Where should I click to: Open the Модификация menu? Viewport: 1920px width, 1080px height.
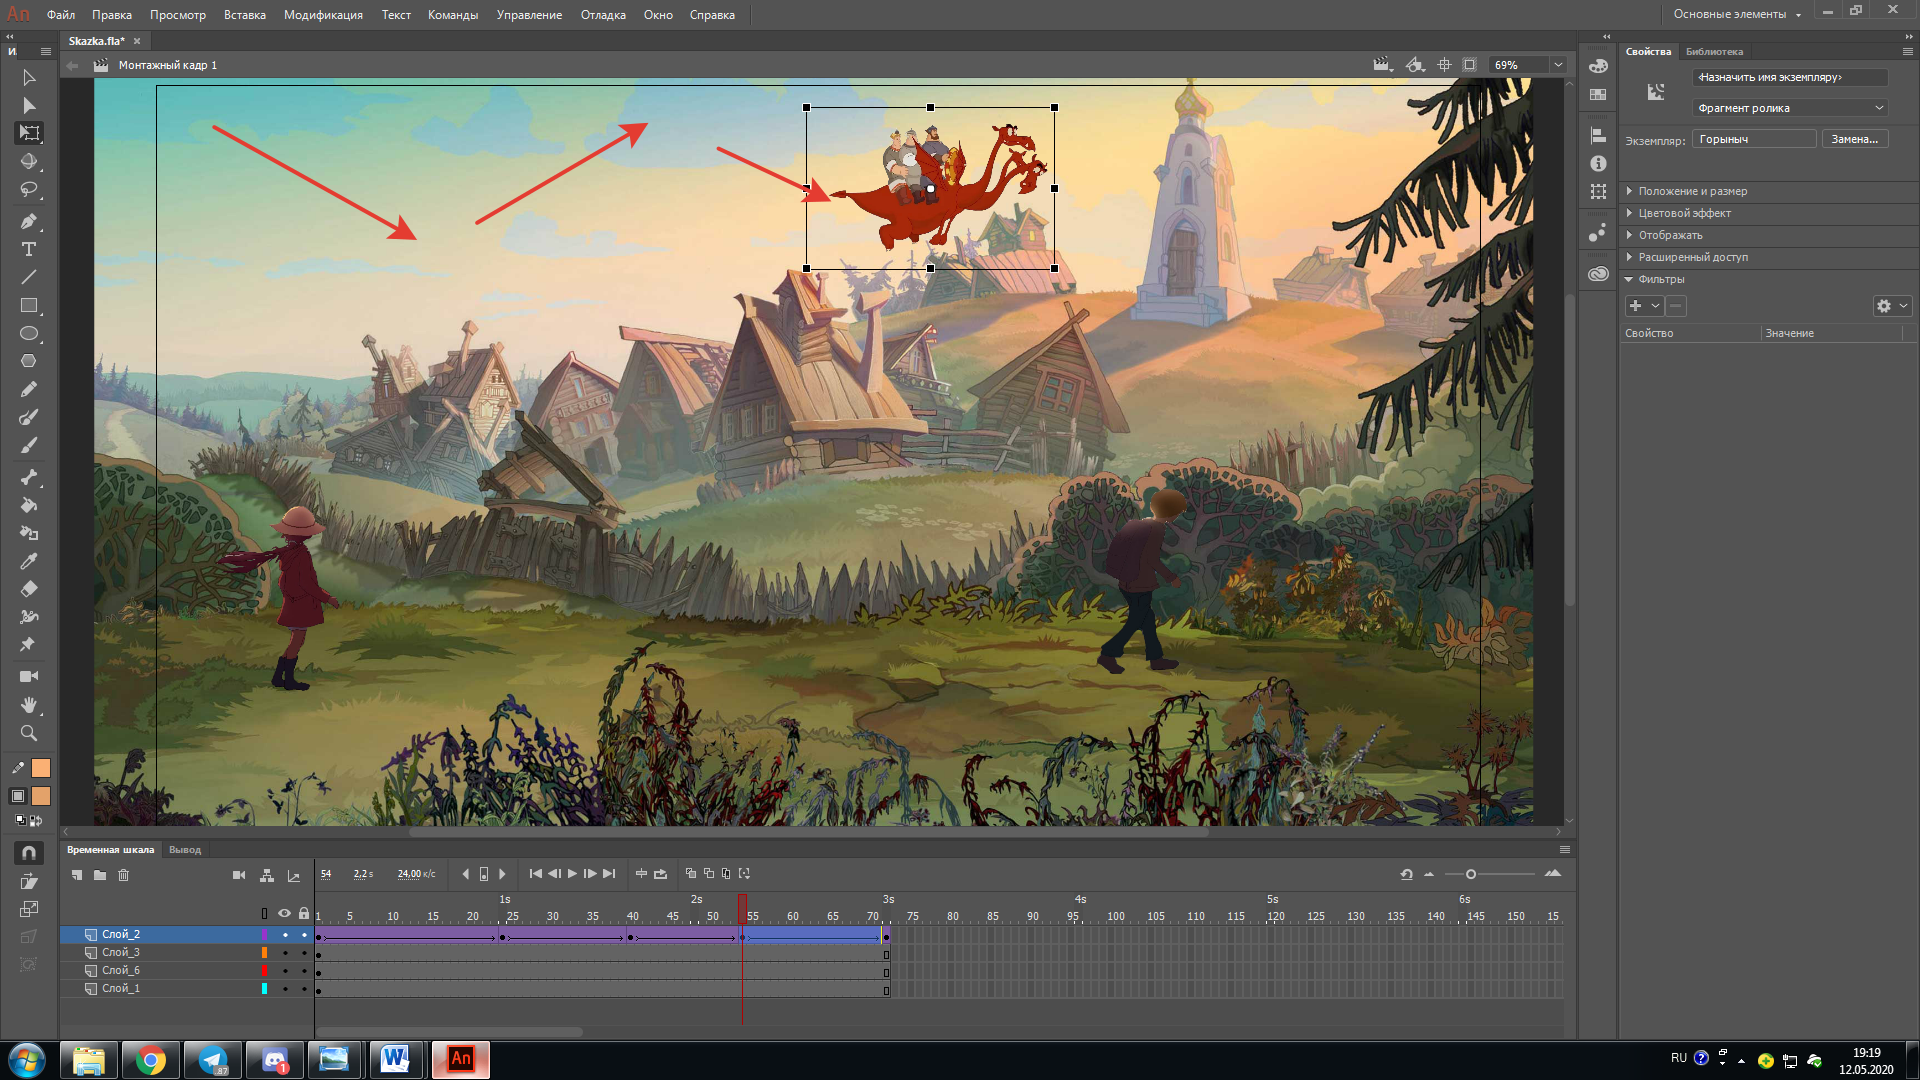tap(323, 15)
